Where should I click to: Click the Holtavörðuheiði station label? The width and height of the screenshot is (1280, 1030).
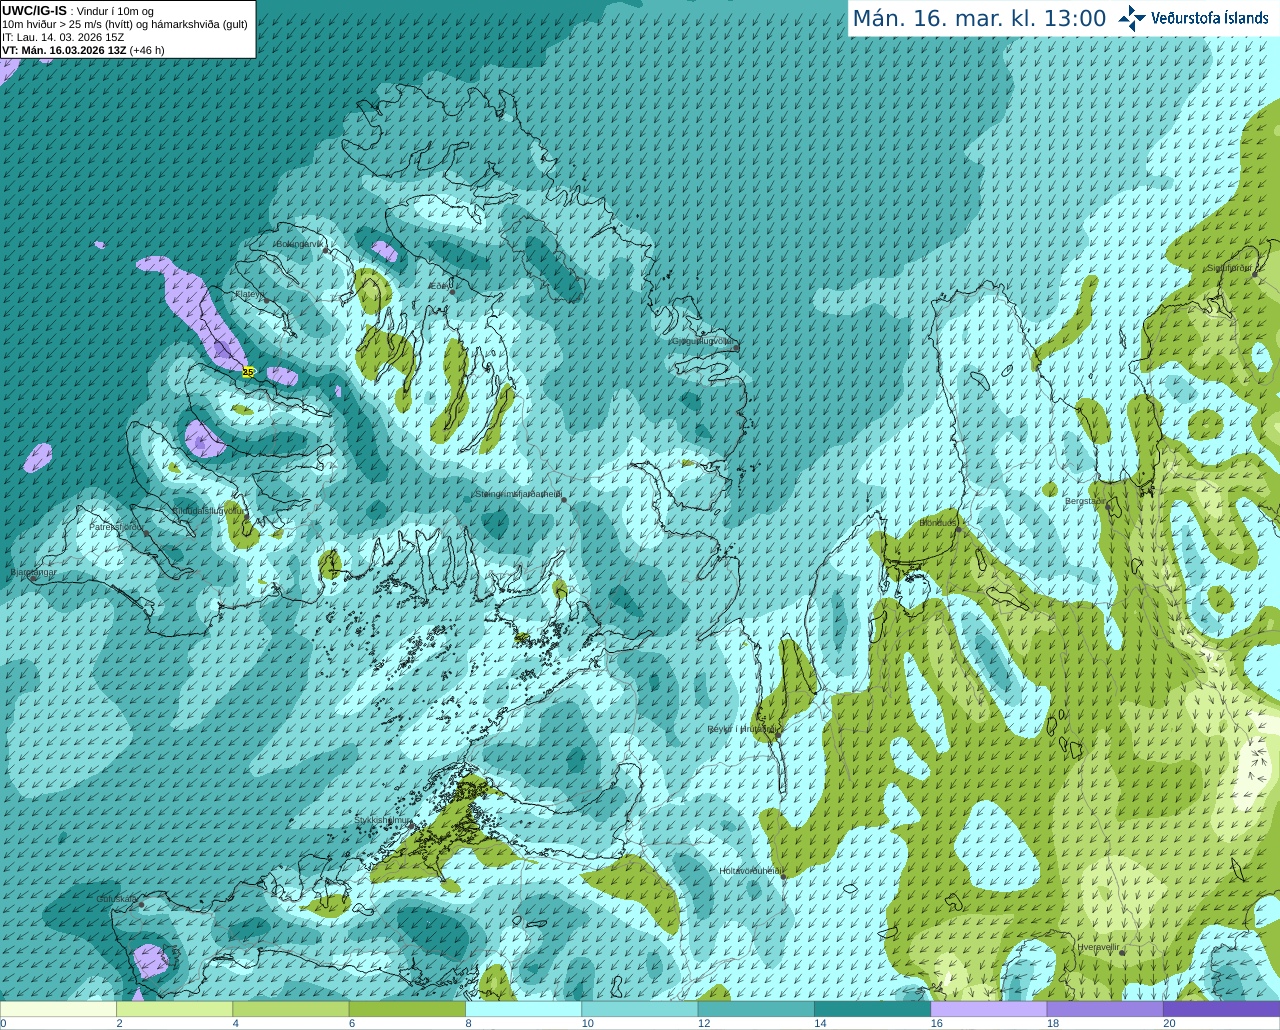751,871
